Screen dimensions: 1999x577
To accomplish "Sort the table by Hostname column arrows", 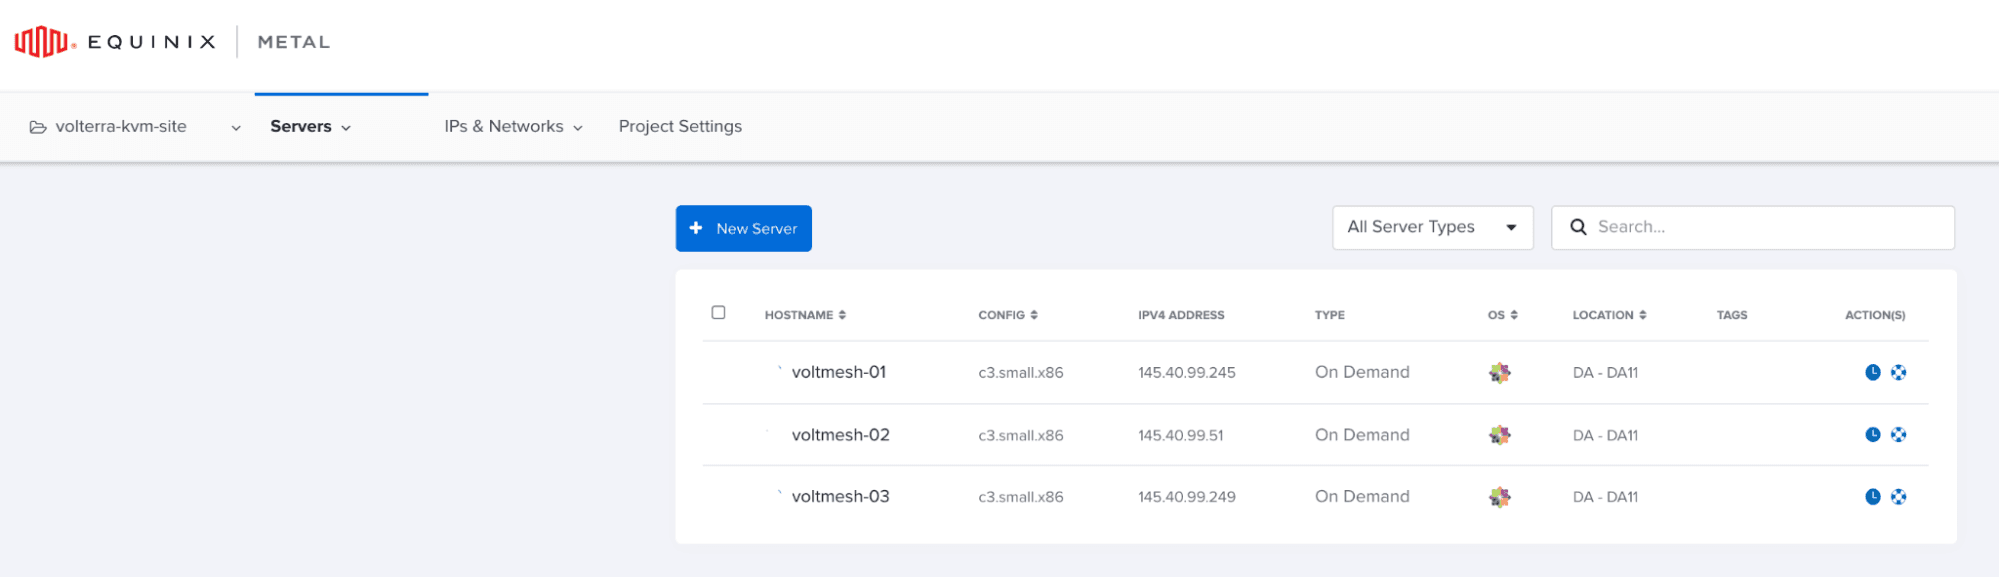I will point(842,315).
